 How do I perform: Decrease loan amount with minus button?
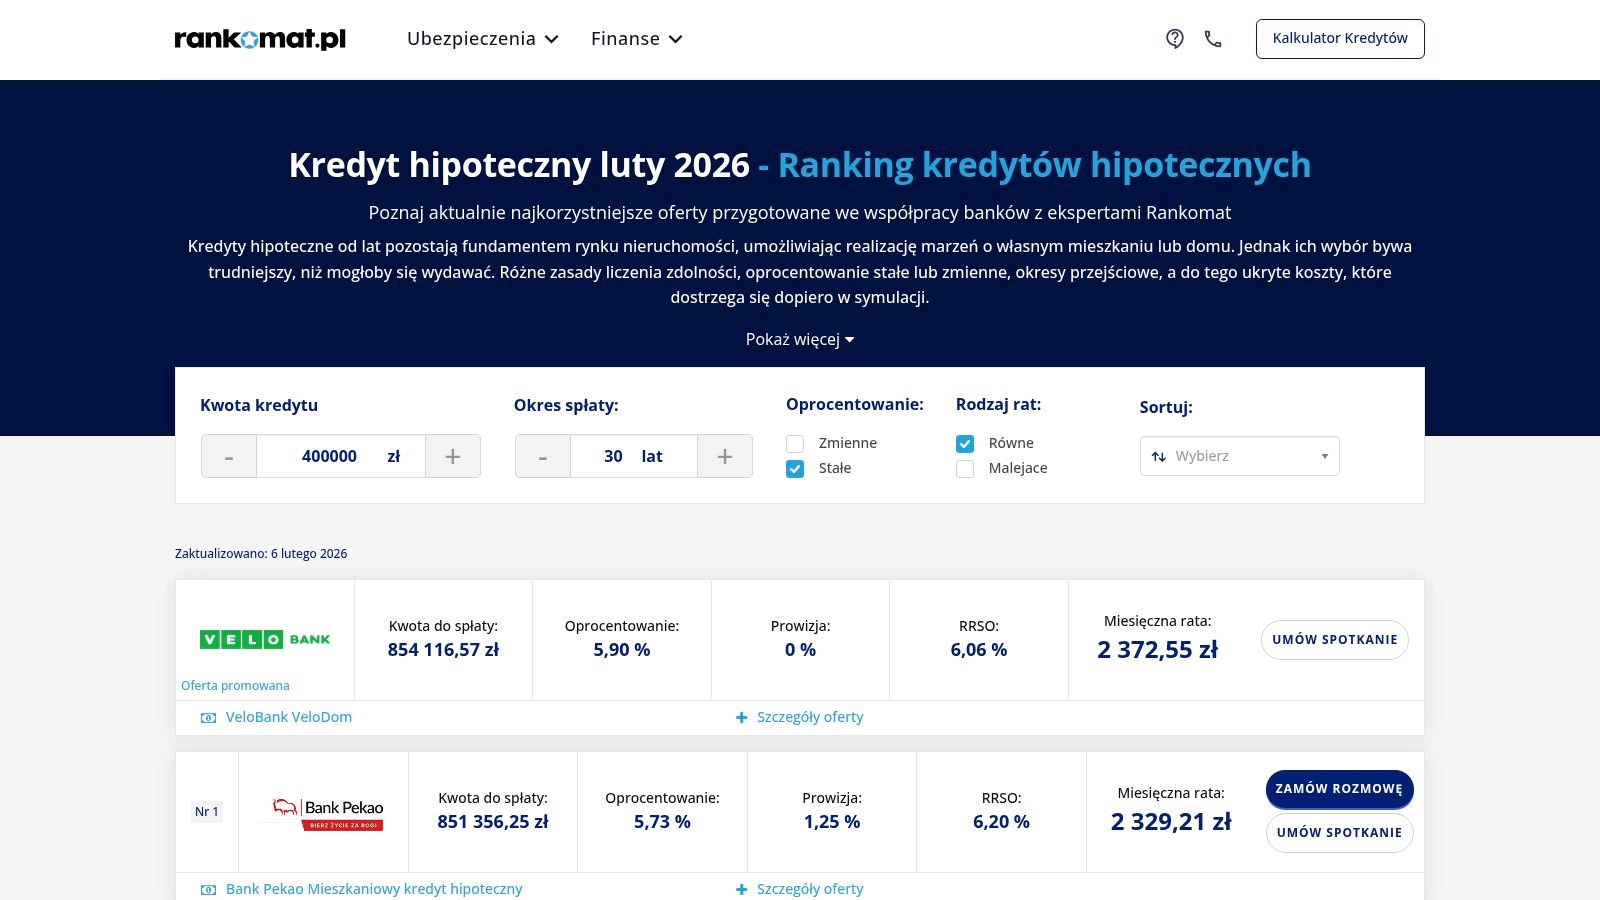coord(229,456)
